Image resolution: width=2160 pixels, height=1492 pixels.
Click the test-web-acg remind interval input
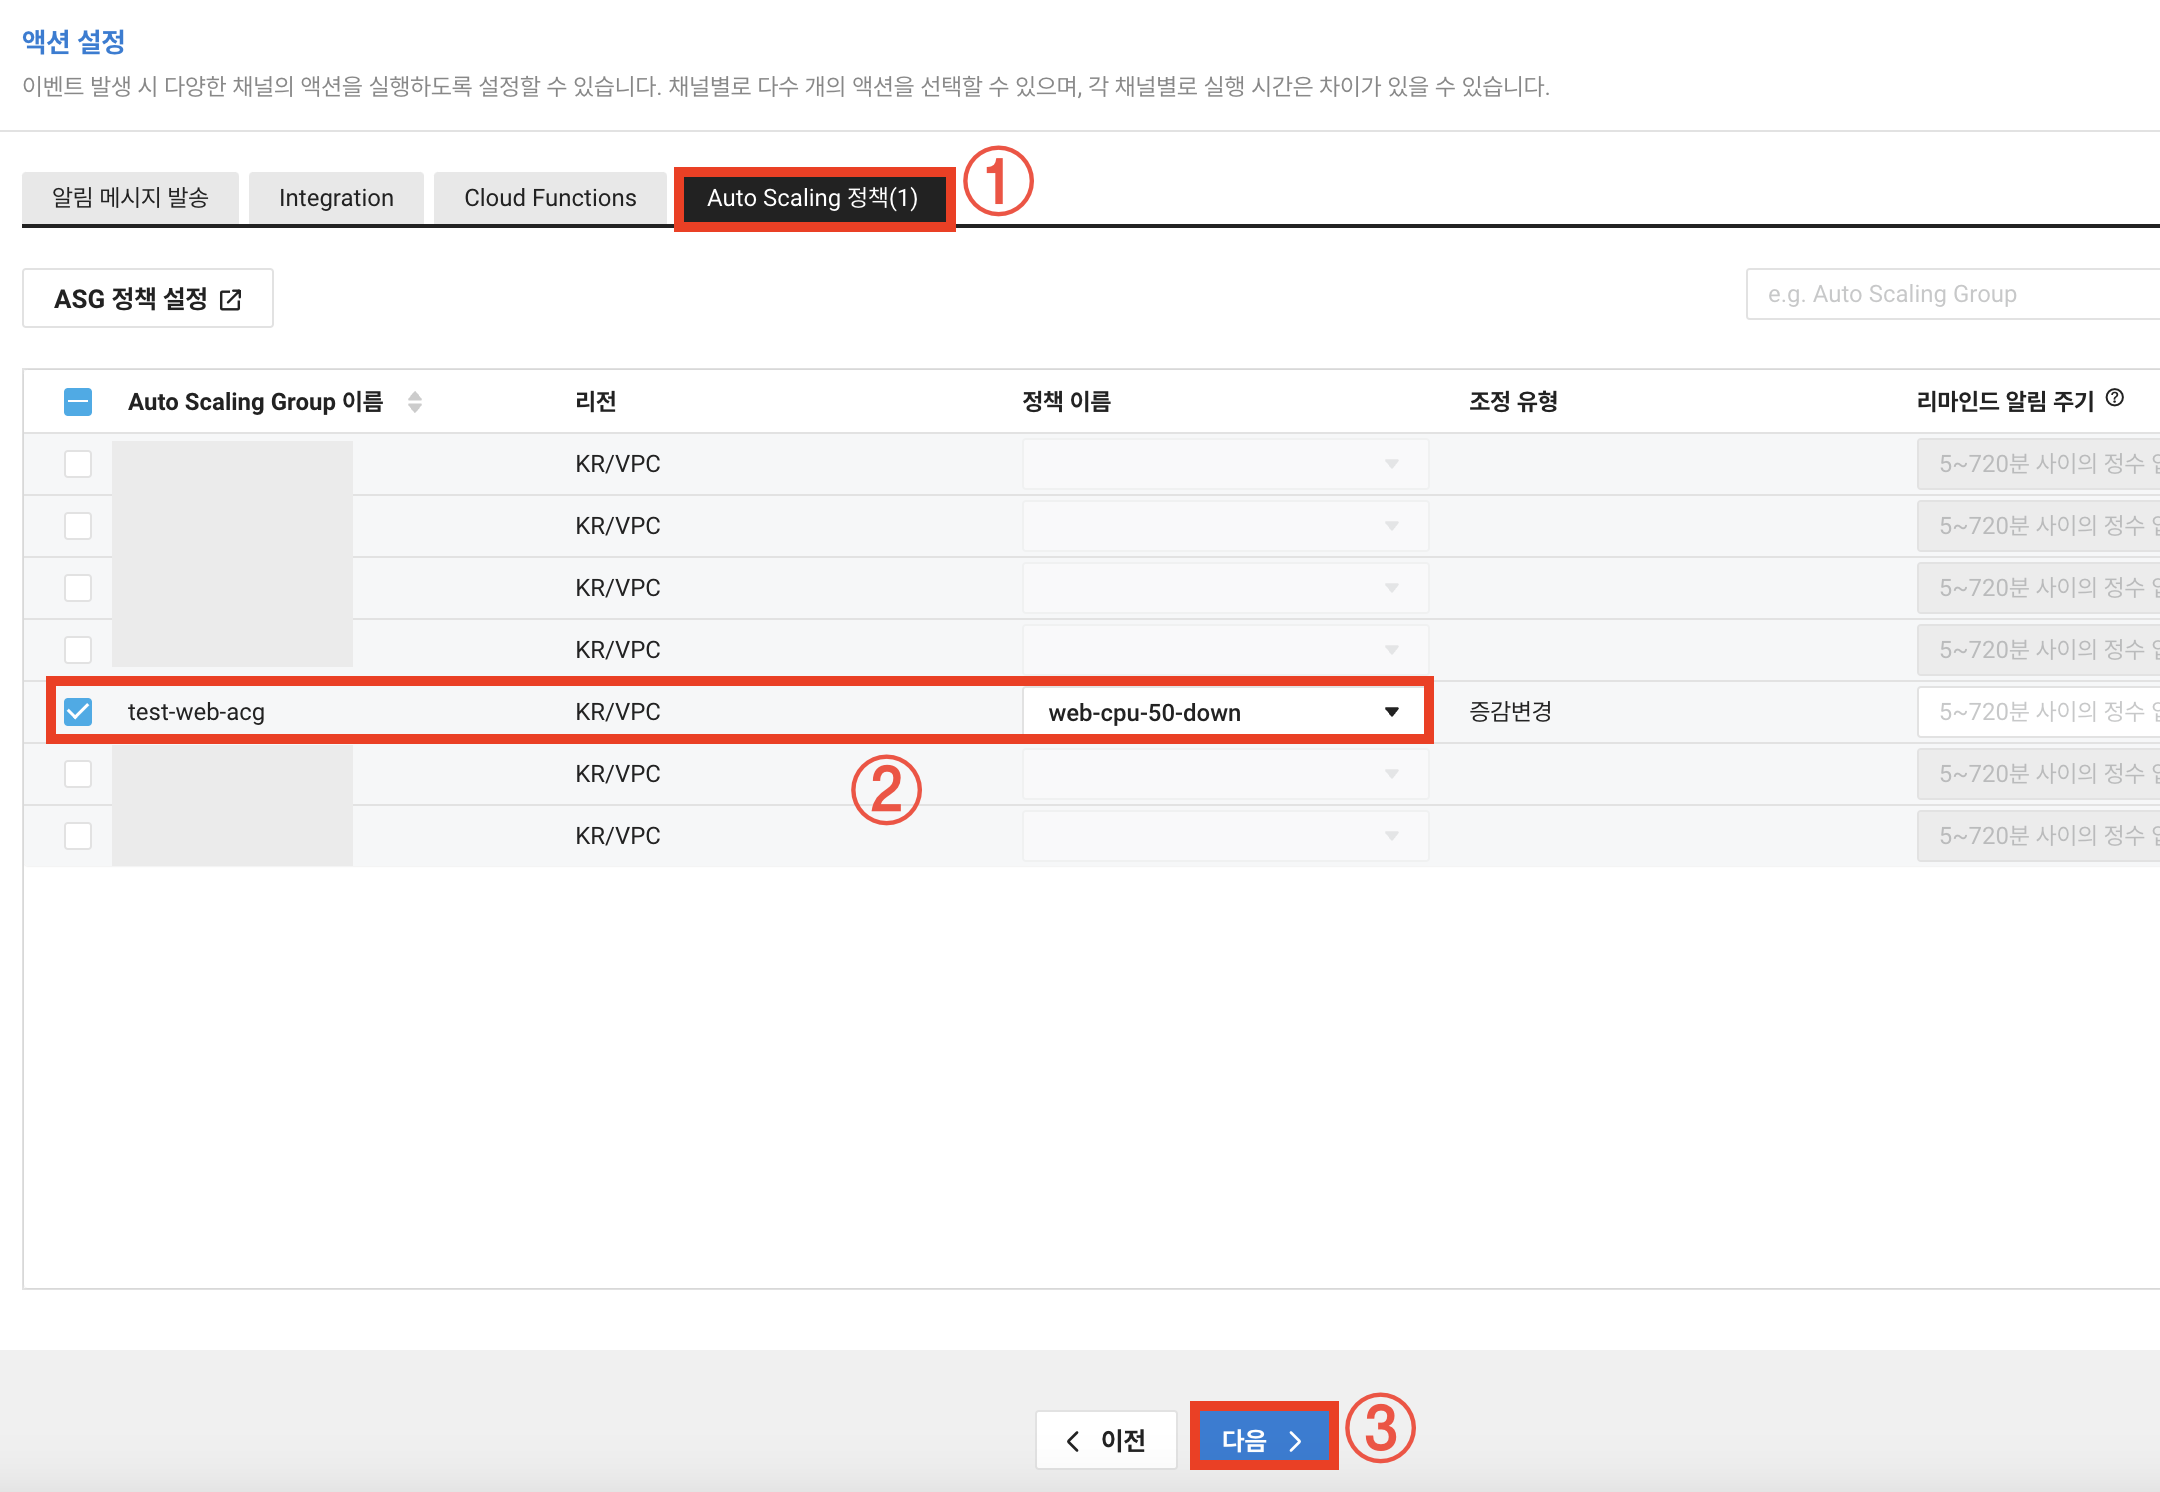tap(2040, 712)
